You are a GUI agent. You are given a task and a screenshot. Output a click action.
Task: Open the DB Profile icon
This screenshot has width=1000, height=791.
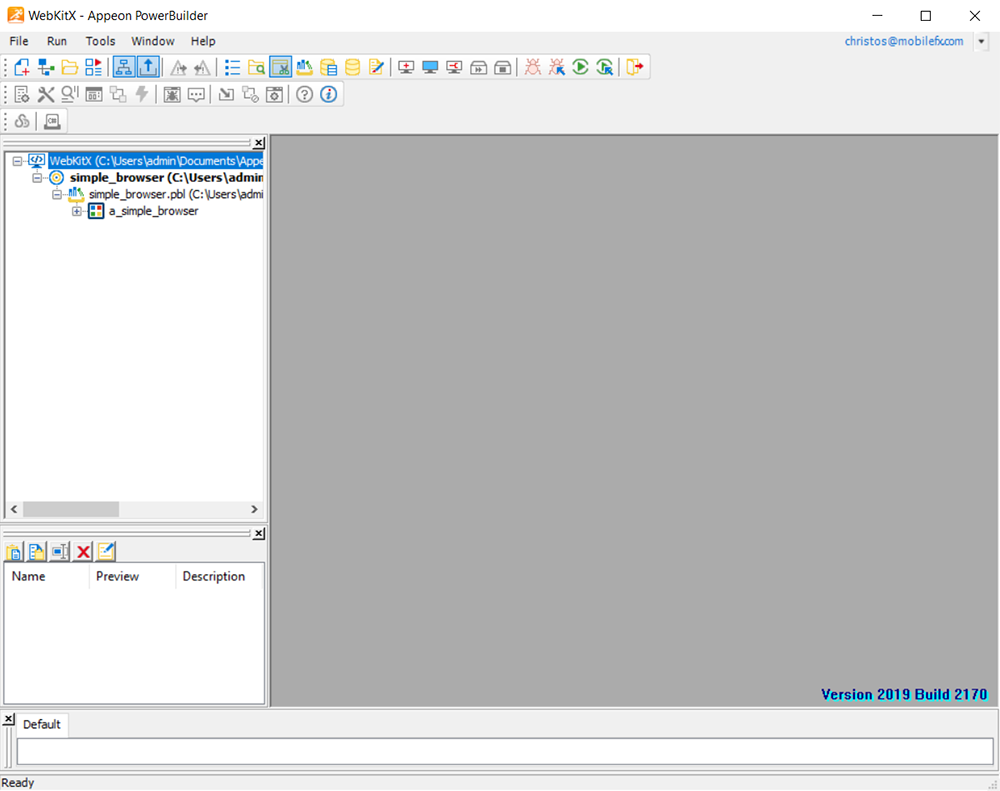tap(328, 67)
